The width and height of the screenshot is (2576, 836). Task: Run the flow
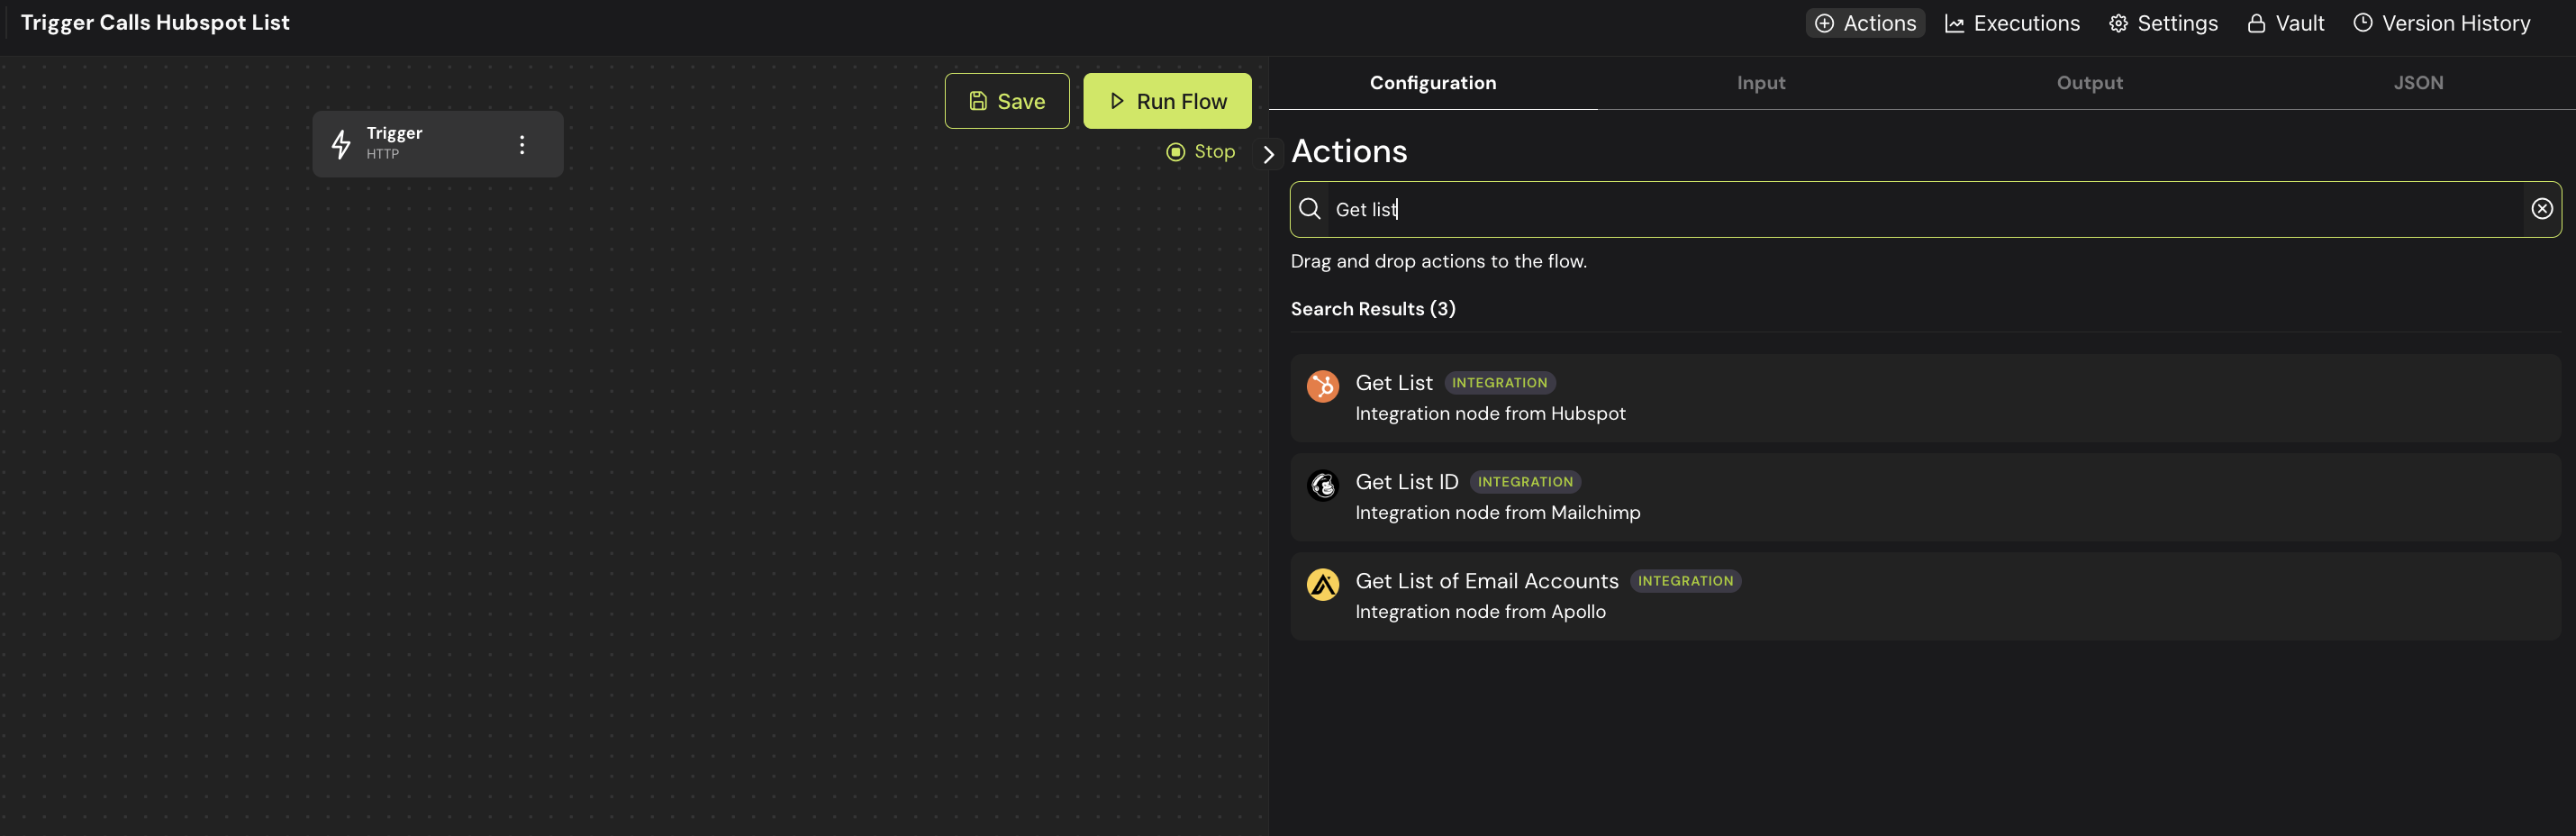(x=1166, y=101)
